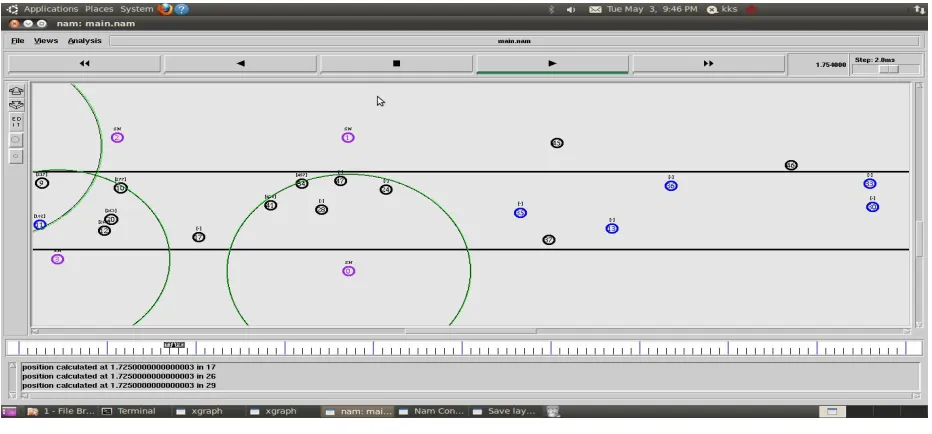Select black node 37
Screen dimensions: 932x434
tap(549, 240)
